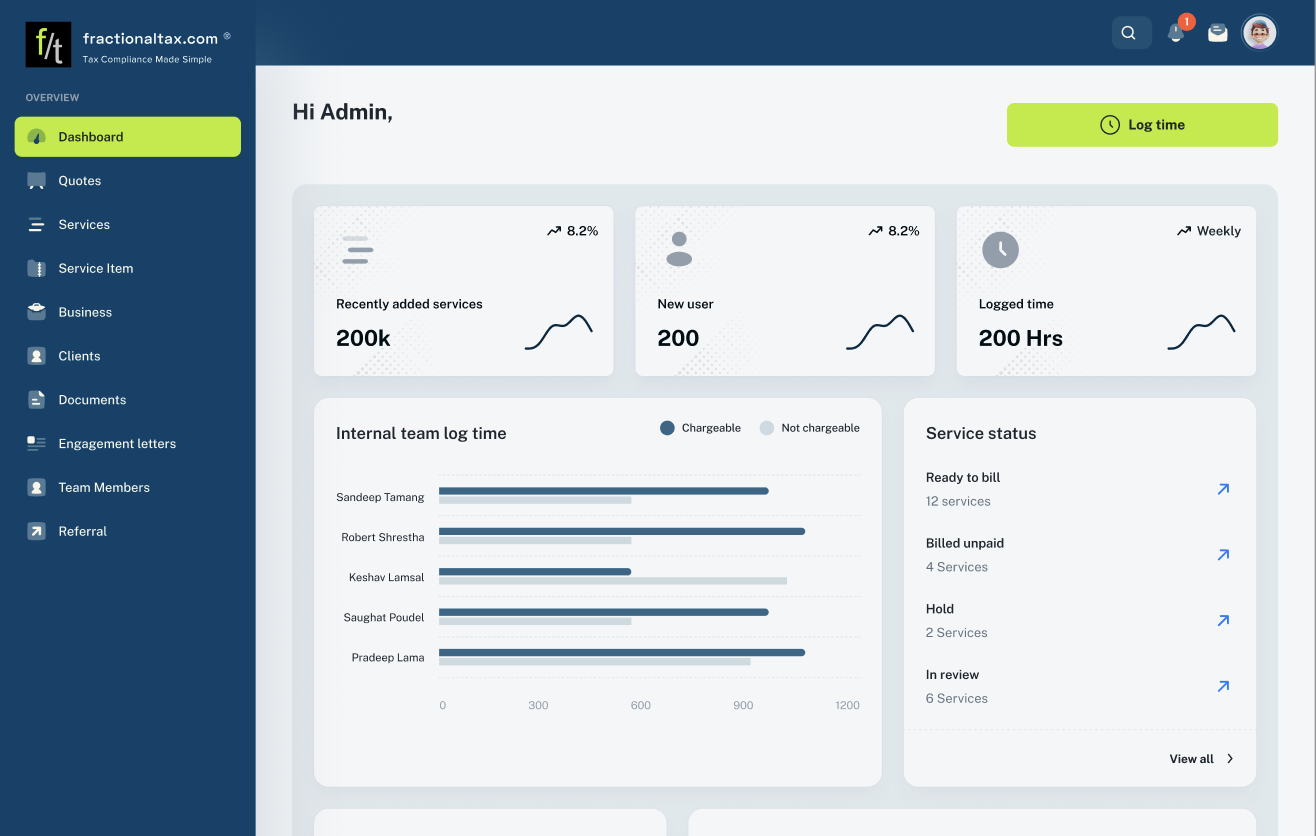Expand the Billed unpaid services arrow
The height and width of the screenshot is (836, 1316).
1223,554
